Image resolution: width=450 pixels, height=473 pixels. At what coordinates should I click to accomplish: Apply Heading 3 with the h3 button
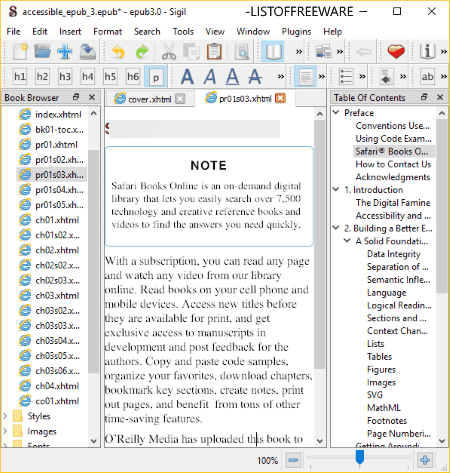point(65,77)
